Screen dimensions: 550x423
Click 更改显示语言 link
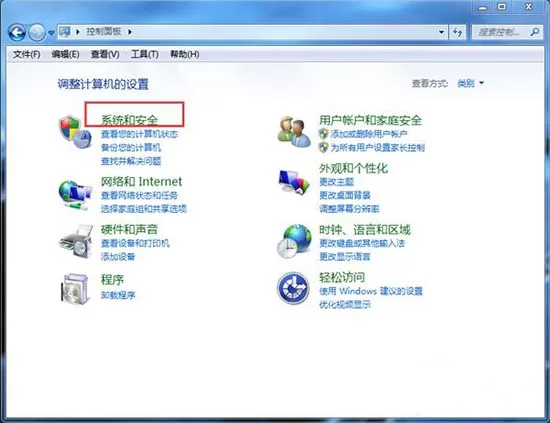(x=345, y=257)
